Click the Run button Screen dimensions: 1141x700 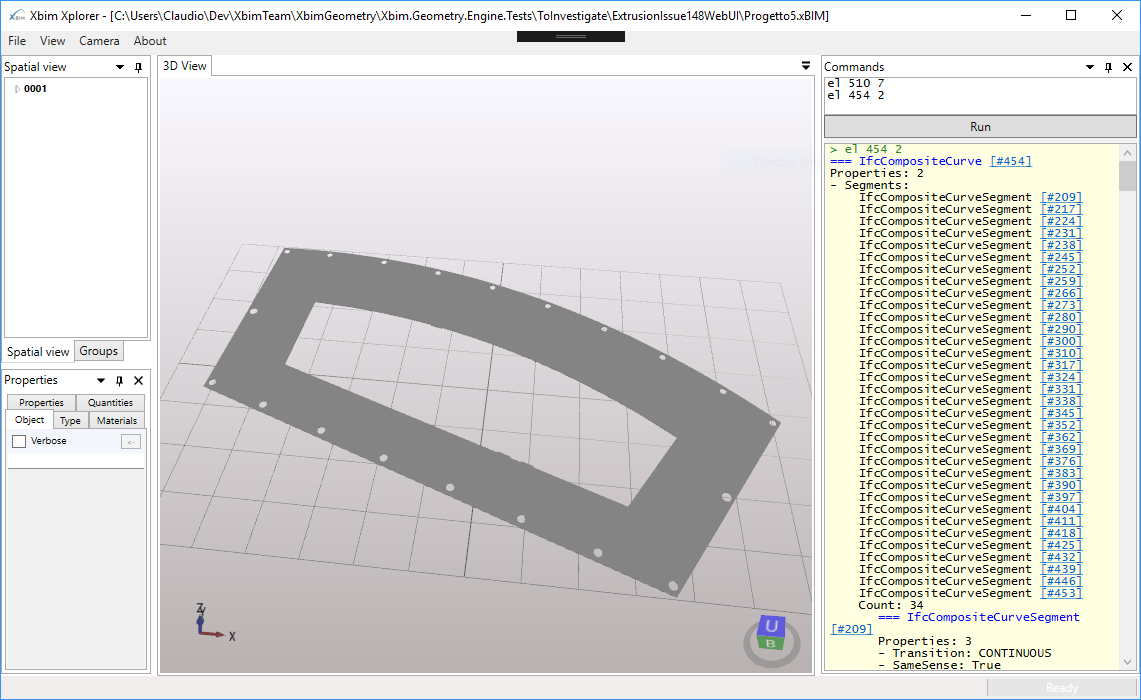coord(980,126)
